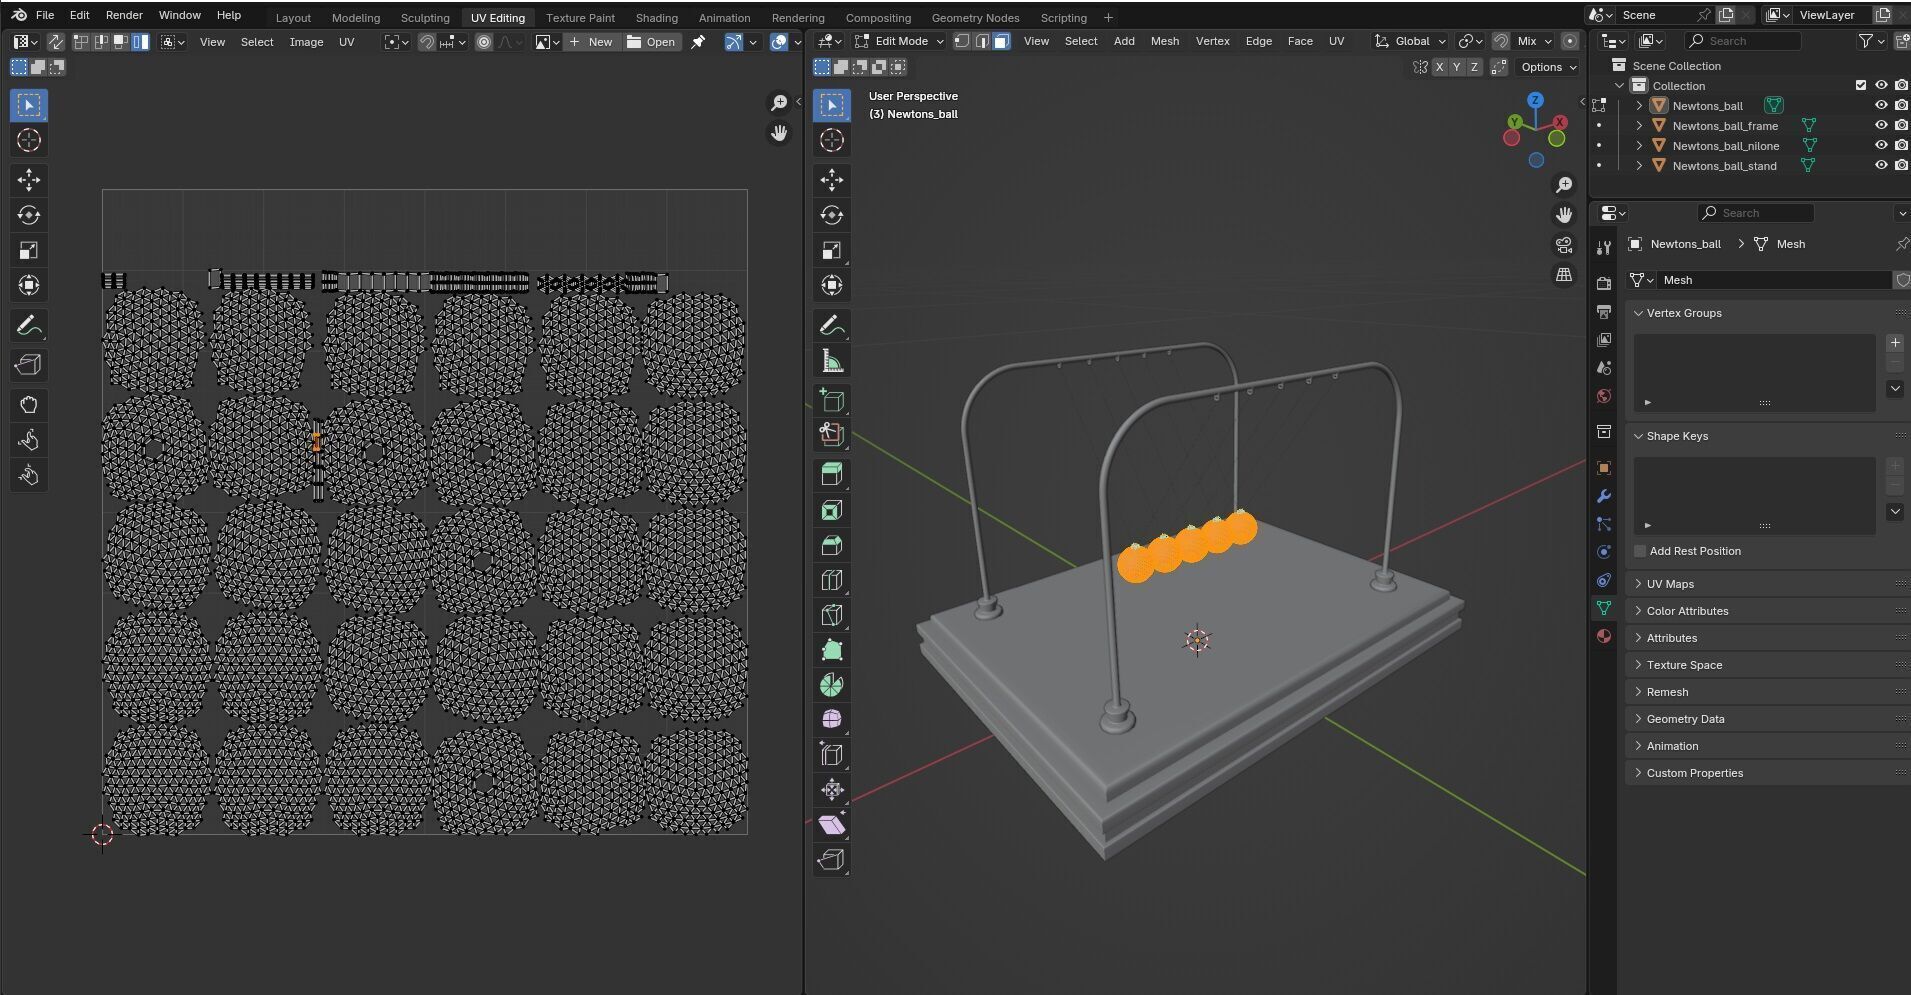Select the Smooth tool
This screenshot has height=995, width=1911.
point(832,720)
